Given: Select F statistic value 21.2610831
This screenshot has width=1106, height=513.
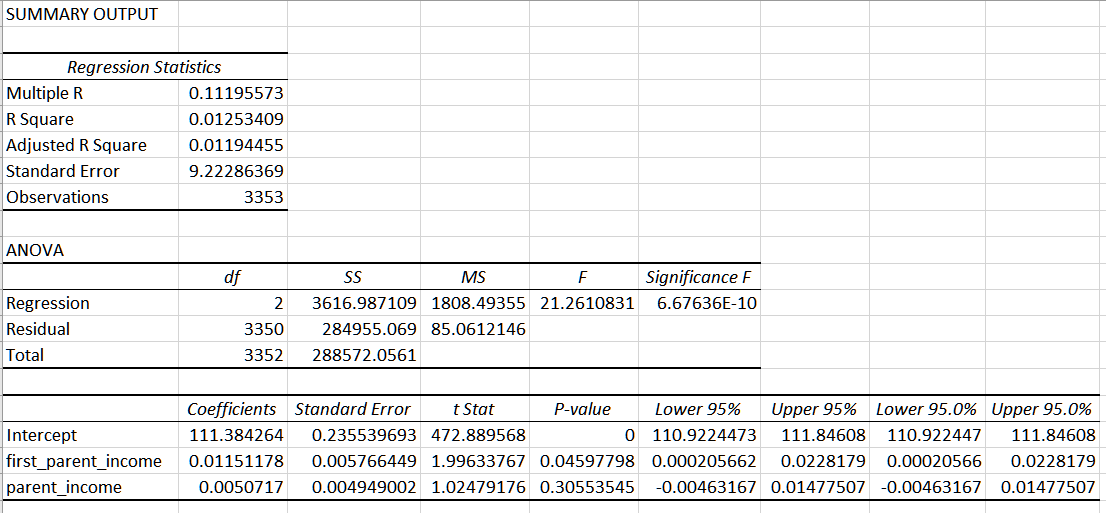Looking at the screenshot, I should click(x=583, y=303).
